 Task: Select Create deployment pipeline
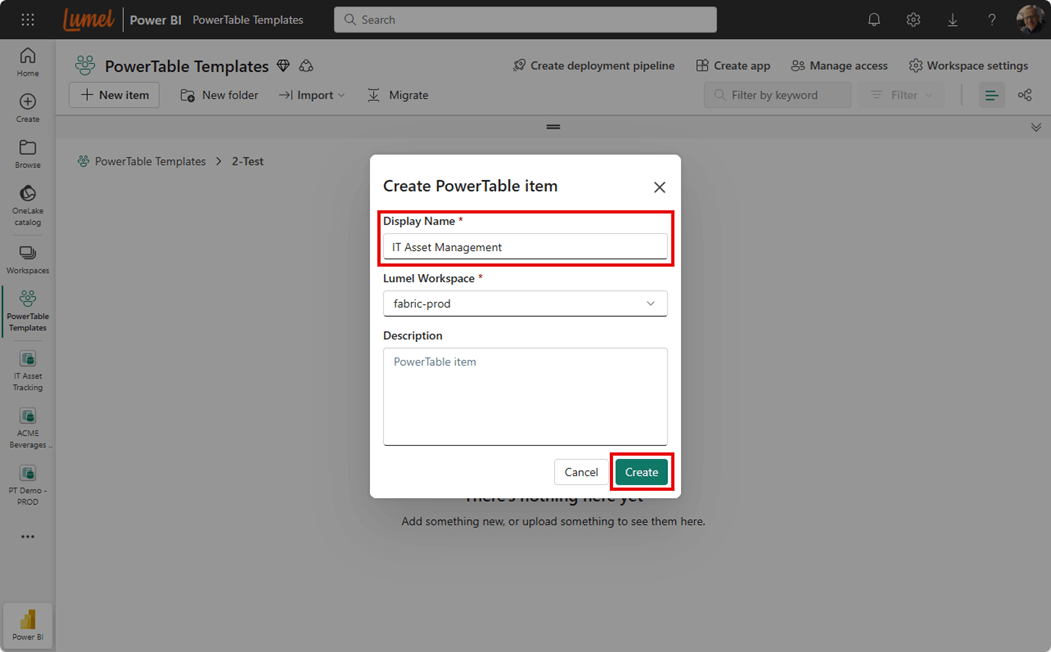tap(593, 66)
